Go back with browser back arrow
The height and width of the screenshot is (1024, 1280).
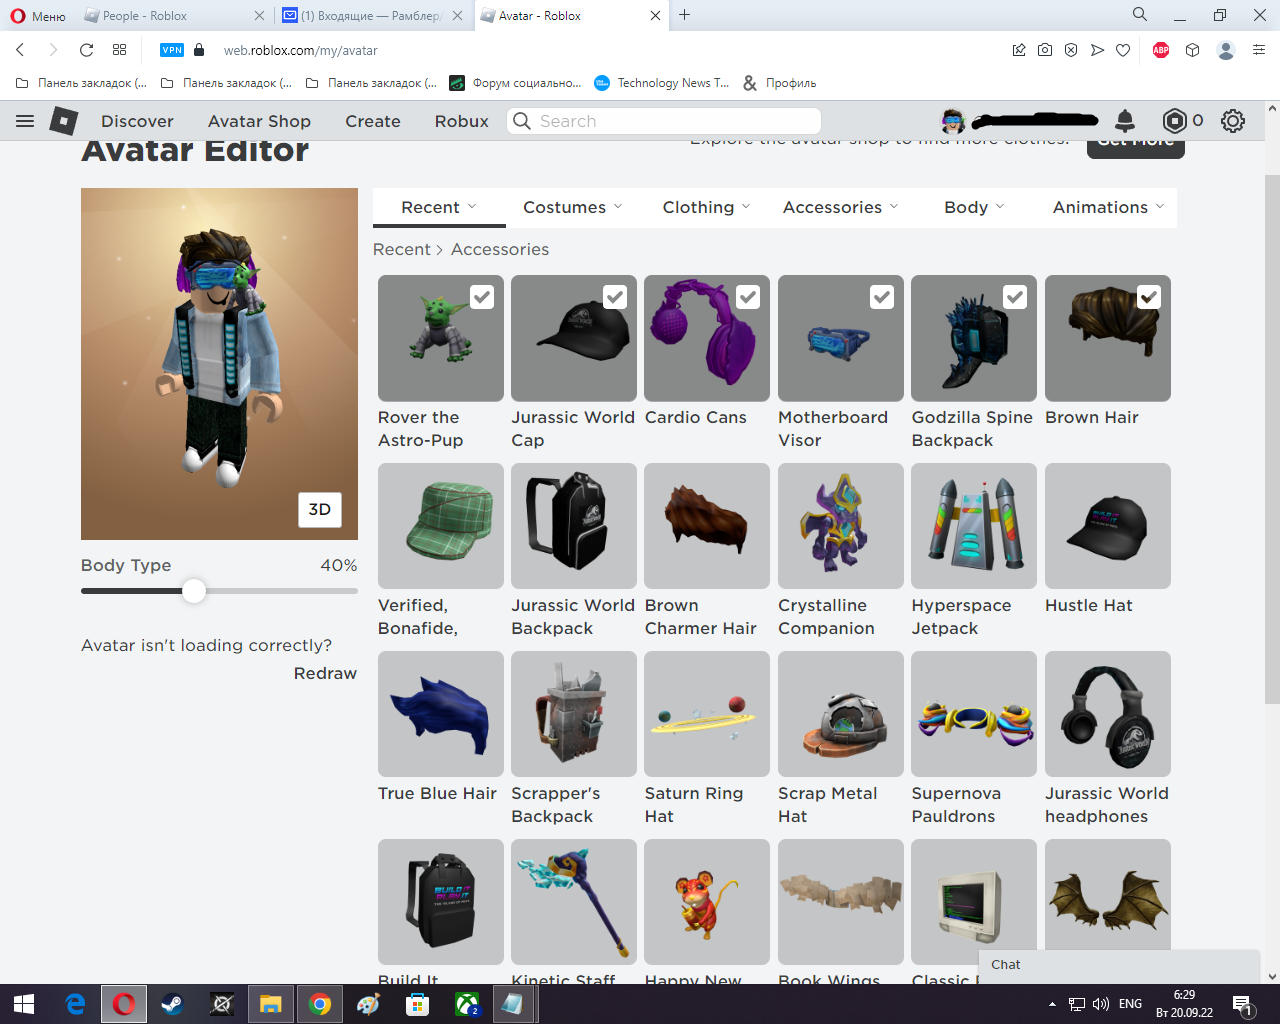20,50
